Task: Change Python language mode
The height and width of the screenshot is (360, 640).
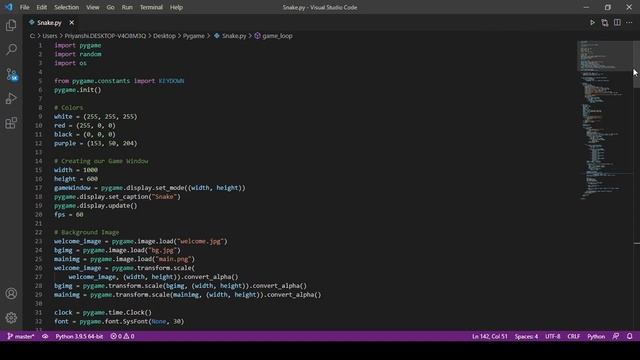Action: pyautogui.click(x=596, y=336)
